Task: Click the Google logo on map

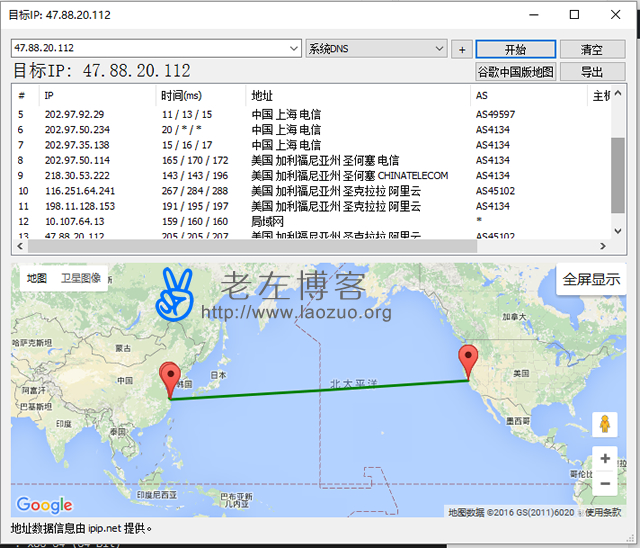Action: 45,505
